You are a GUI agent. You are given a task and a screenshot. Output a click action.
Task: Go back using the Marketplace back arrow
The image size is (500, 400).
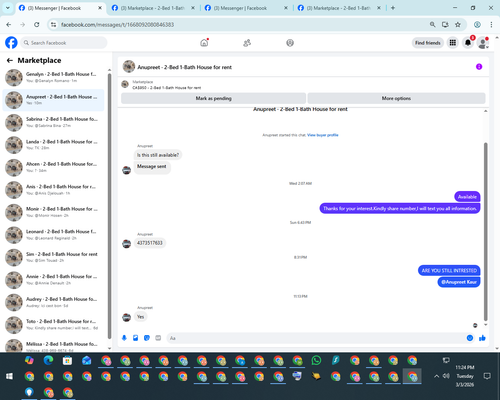coord(10,60)
